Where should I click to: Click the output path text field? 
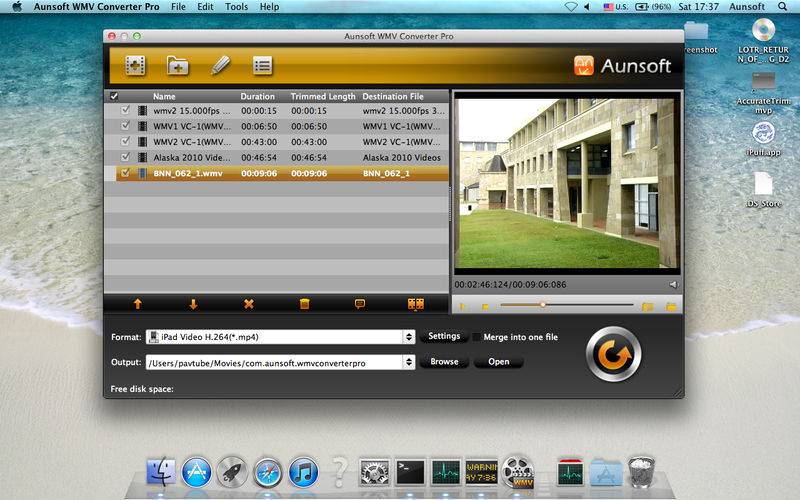pos(274,363)
